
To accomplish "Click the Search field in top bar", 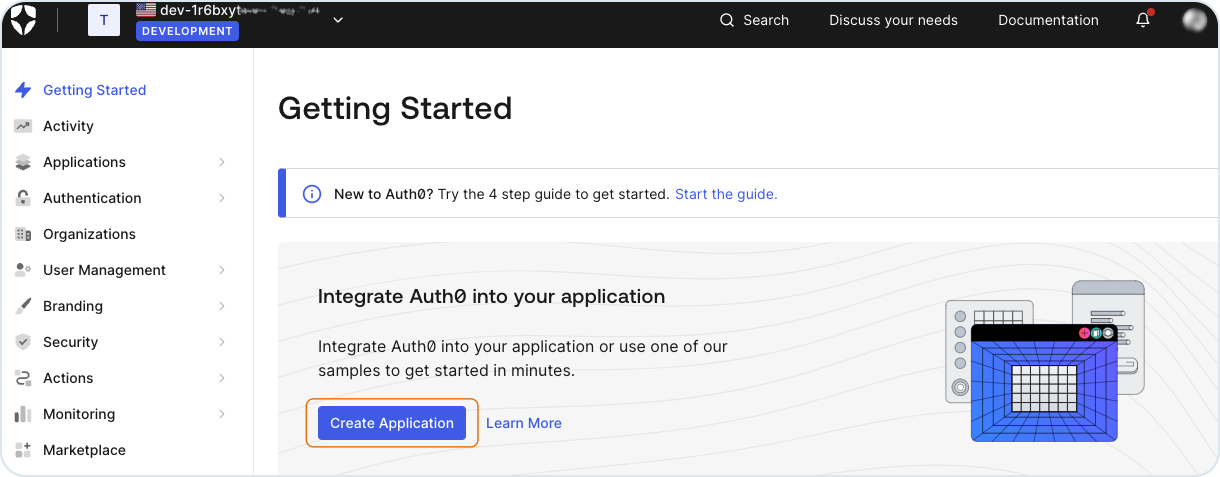I will coord(755,20).
